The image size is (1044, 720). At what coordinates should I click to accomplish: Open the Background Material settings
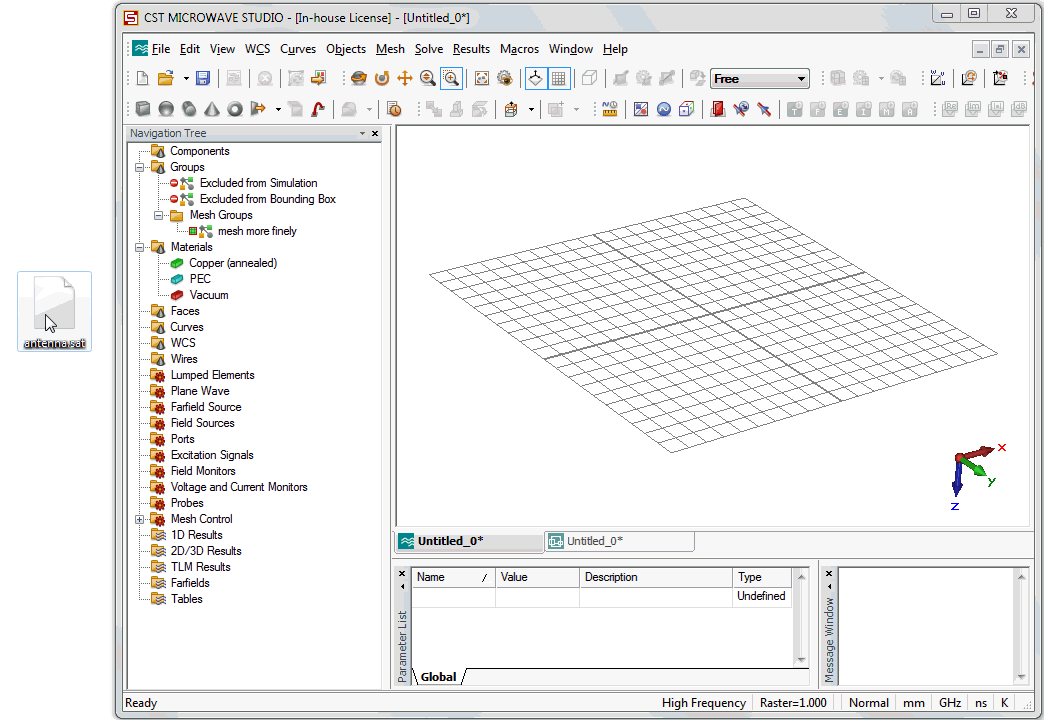(x=641, y=109)
